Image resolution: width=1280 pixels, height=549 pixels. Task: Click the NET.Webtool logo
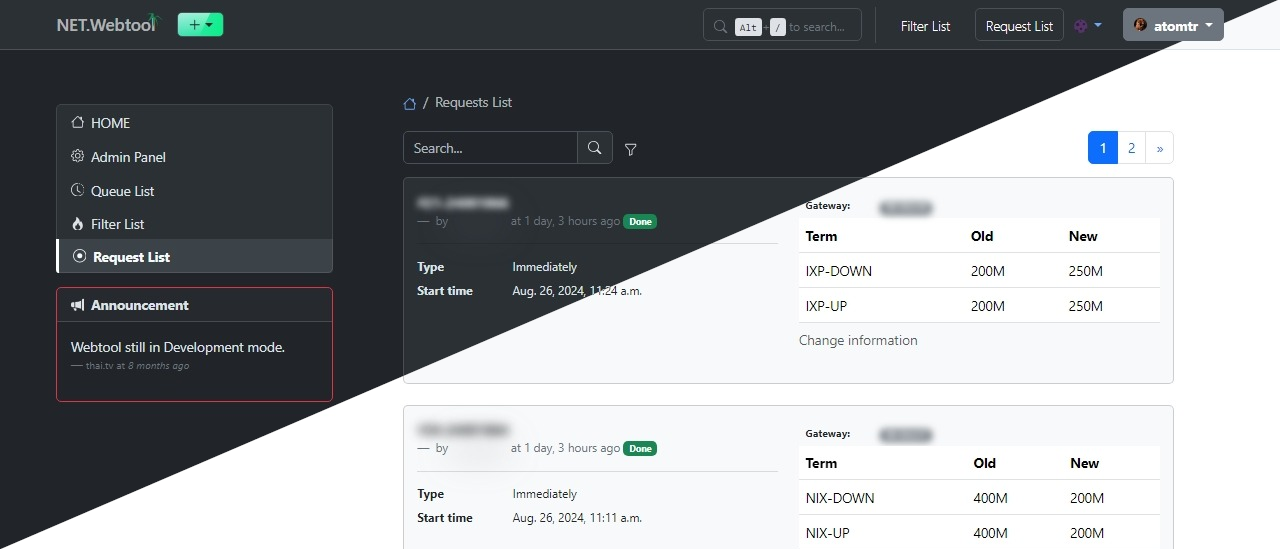coord(106,25)
